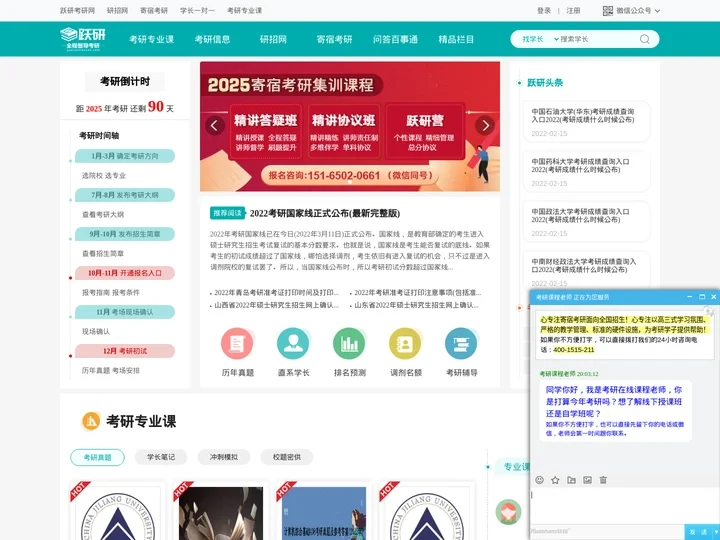
Task: Expand the 微信公众号 dropdown arrow
Action: click(x=657, y=11)
